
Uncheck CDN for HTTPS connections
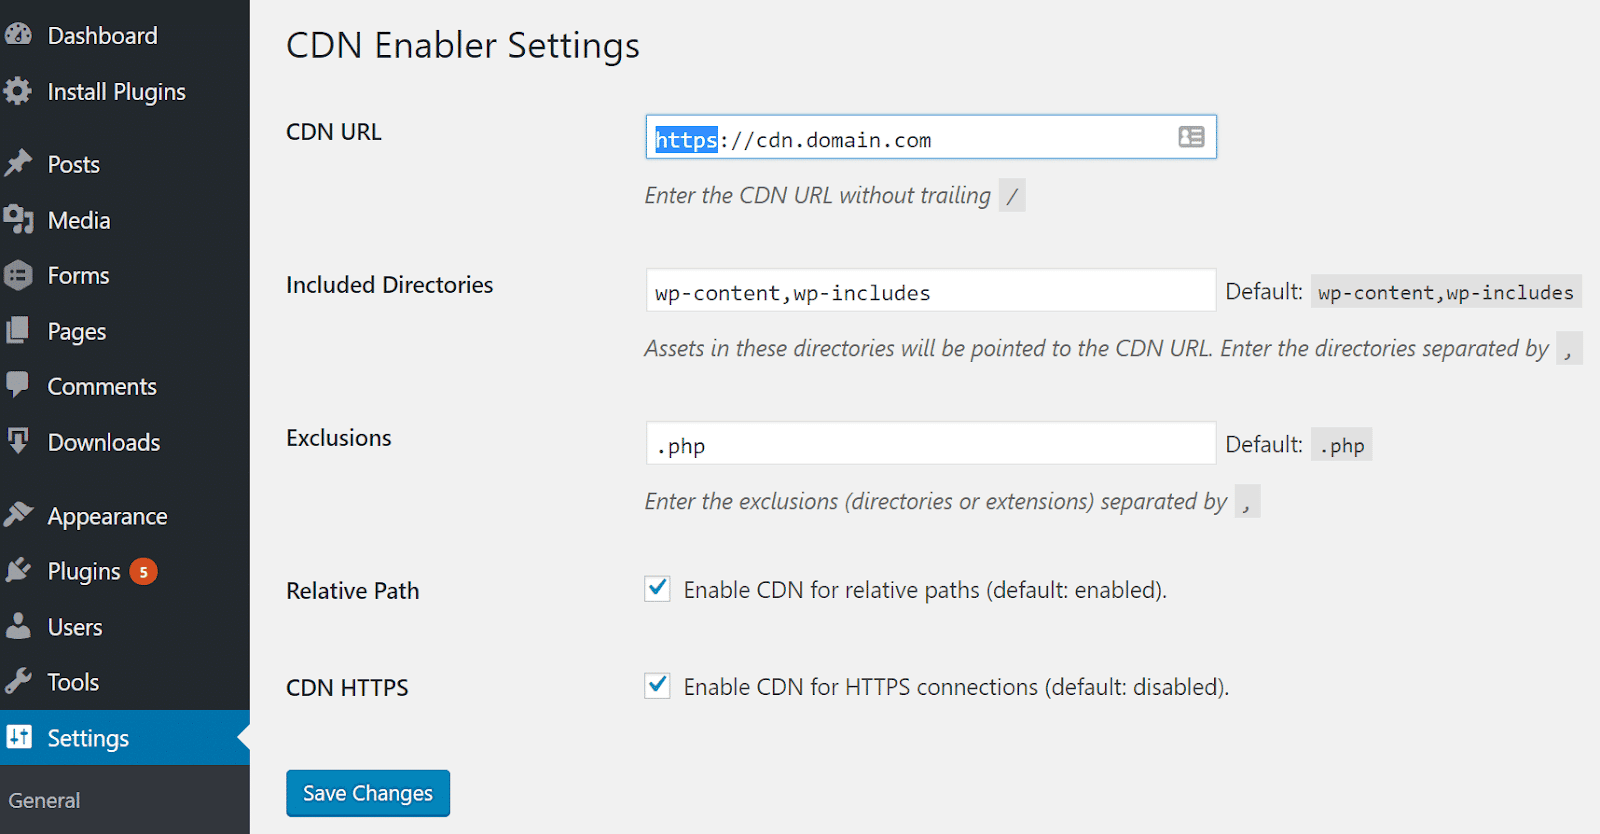pos(657,687)
